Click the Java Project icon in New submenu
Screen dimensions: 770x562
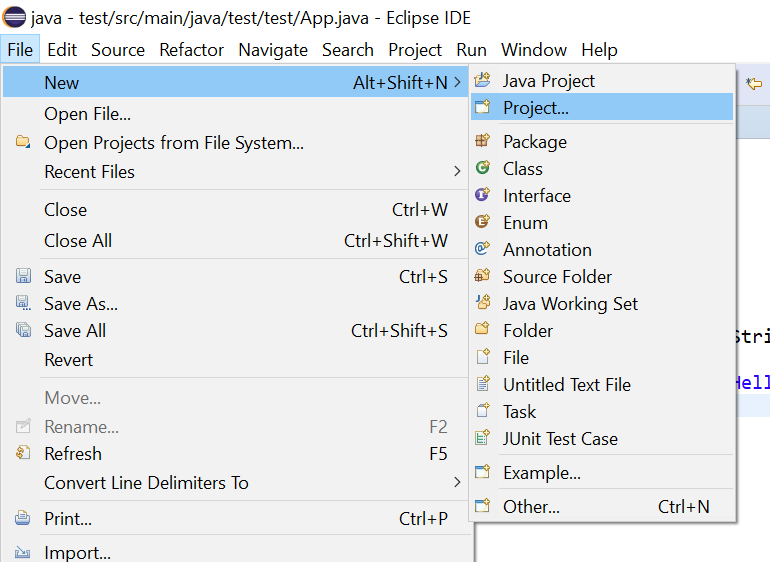coord(482,80)
